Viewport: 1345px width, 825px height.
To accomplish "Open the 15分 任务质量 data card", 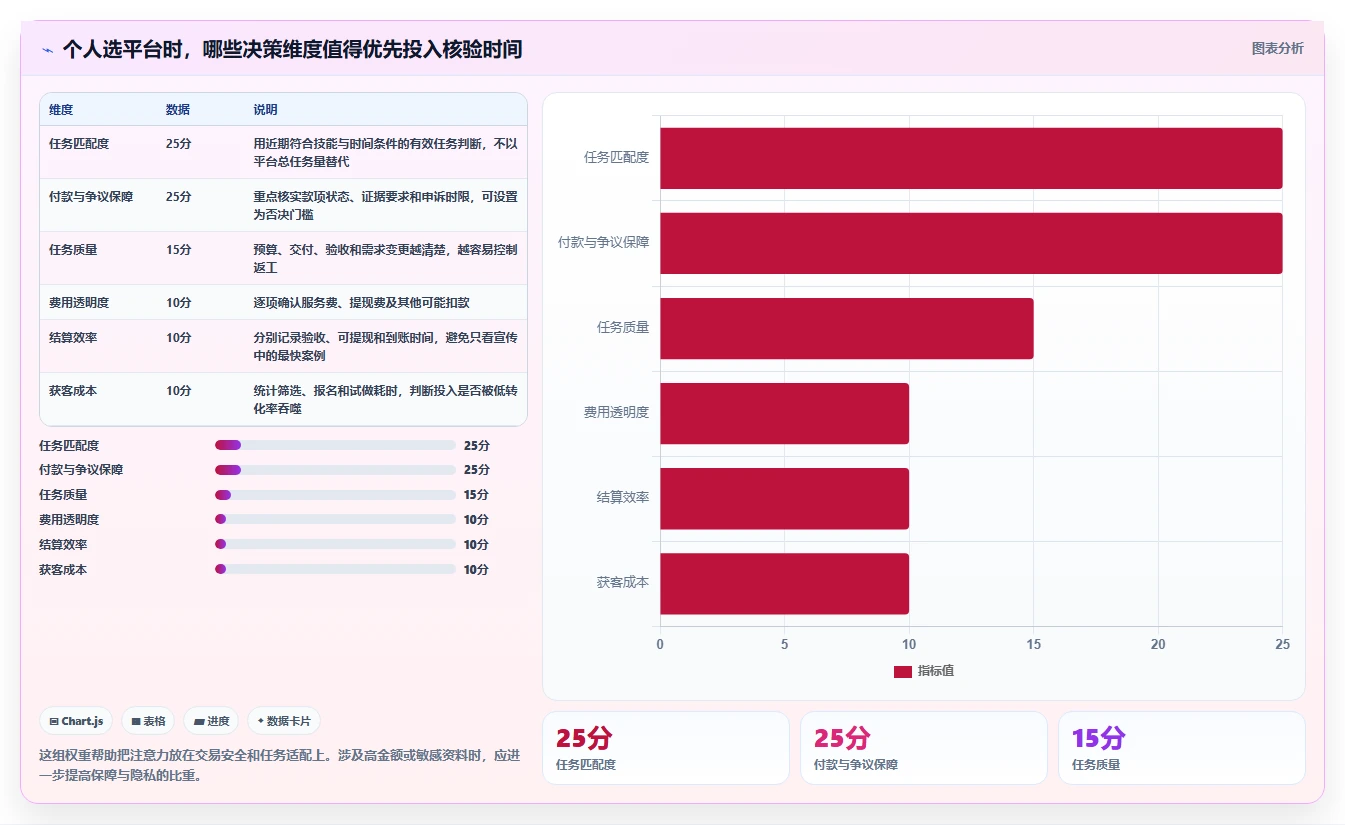I will coord(1182,748).
